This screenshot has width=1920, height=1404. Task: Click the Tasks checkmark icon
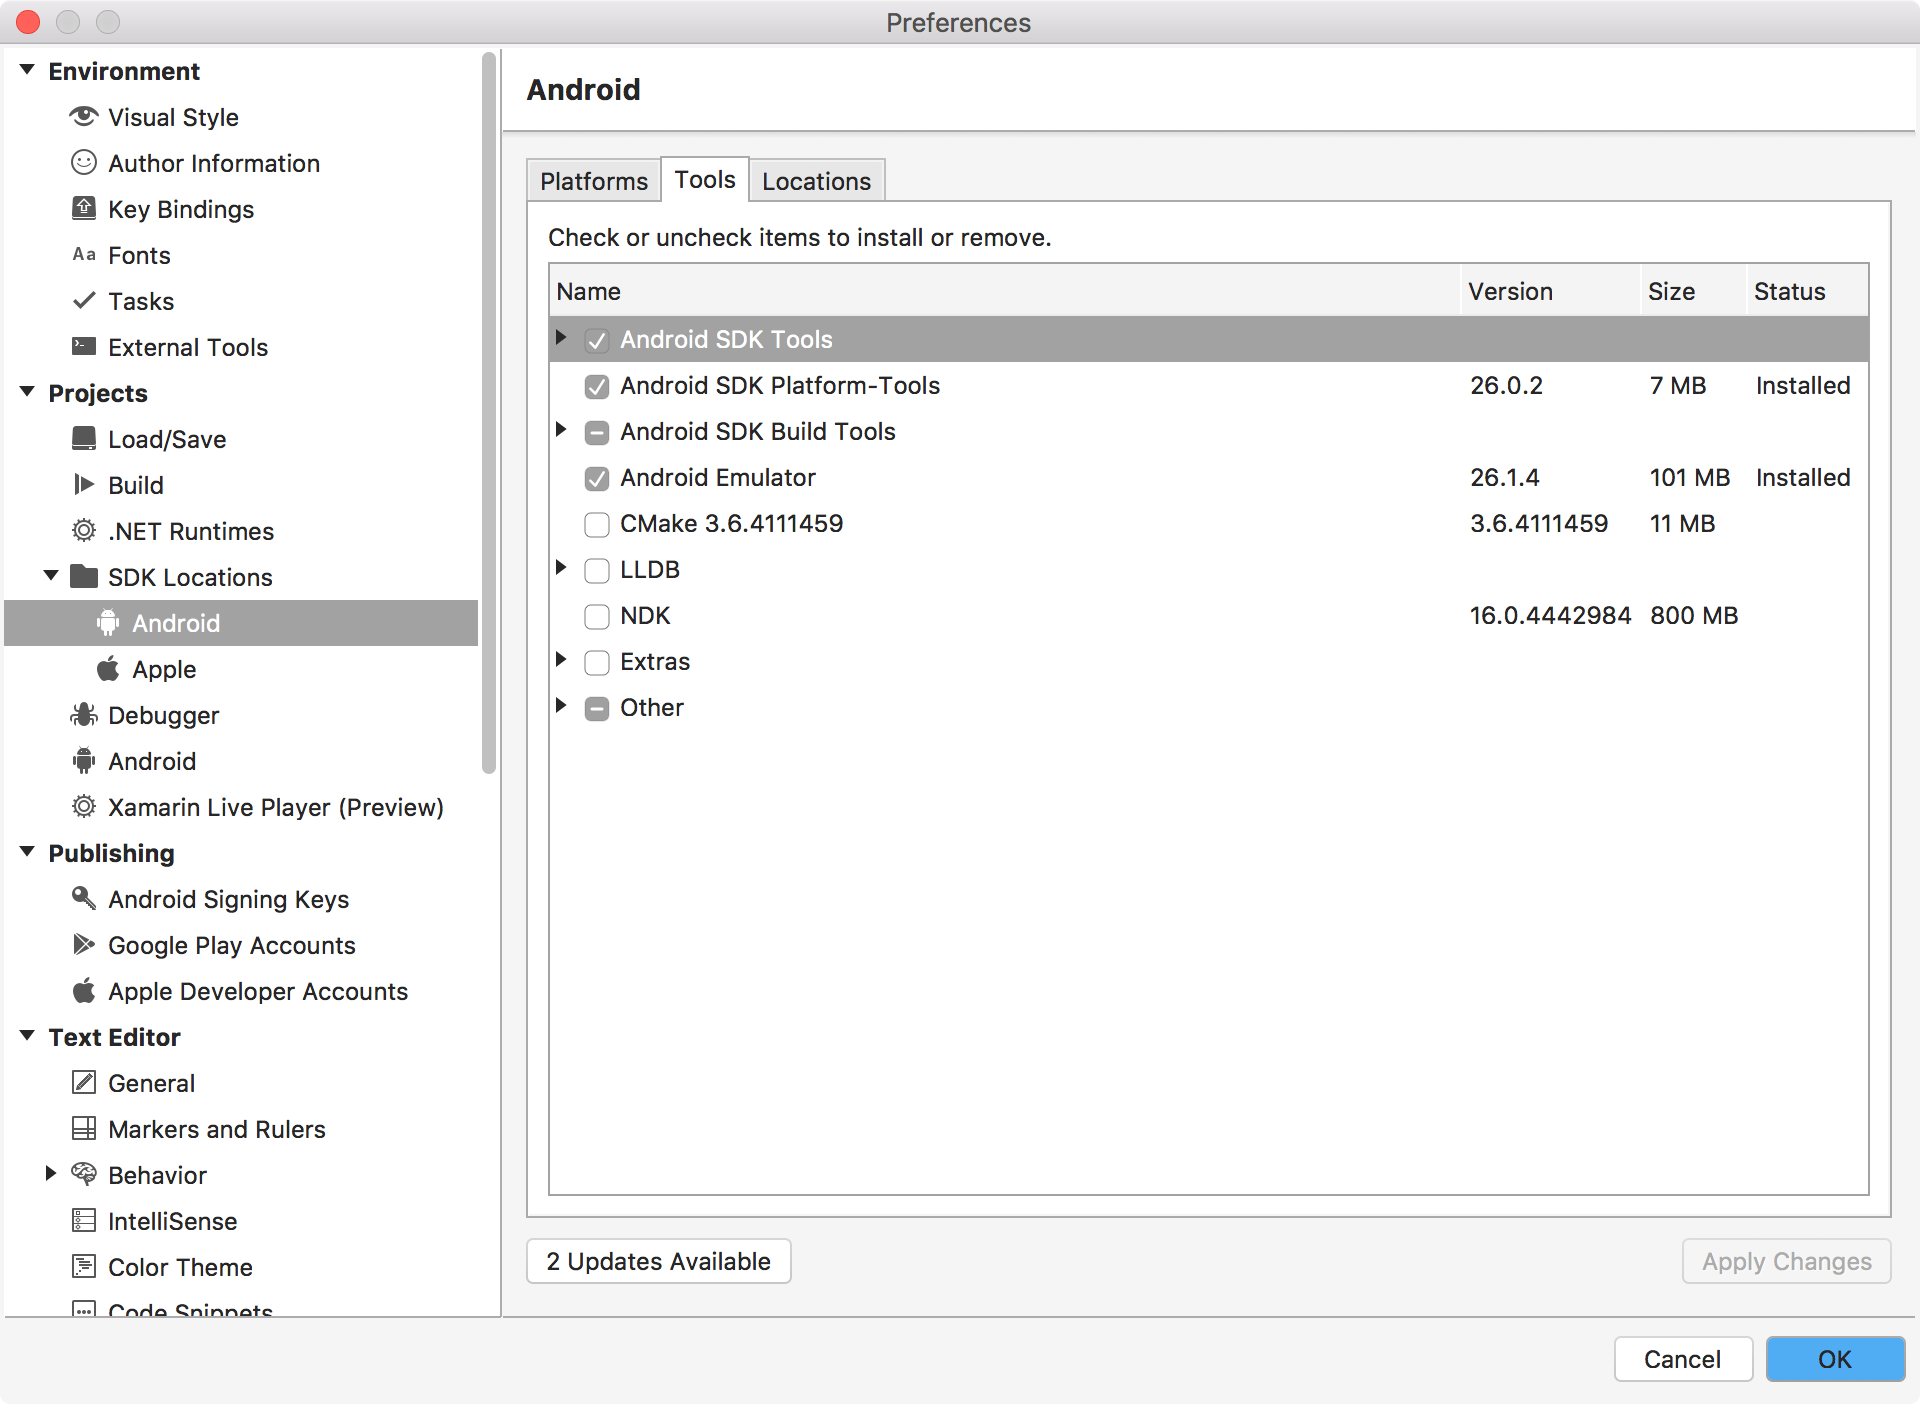click(x=84, y=301)
